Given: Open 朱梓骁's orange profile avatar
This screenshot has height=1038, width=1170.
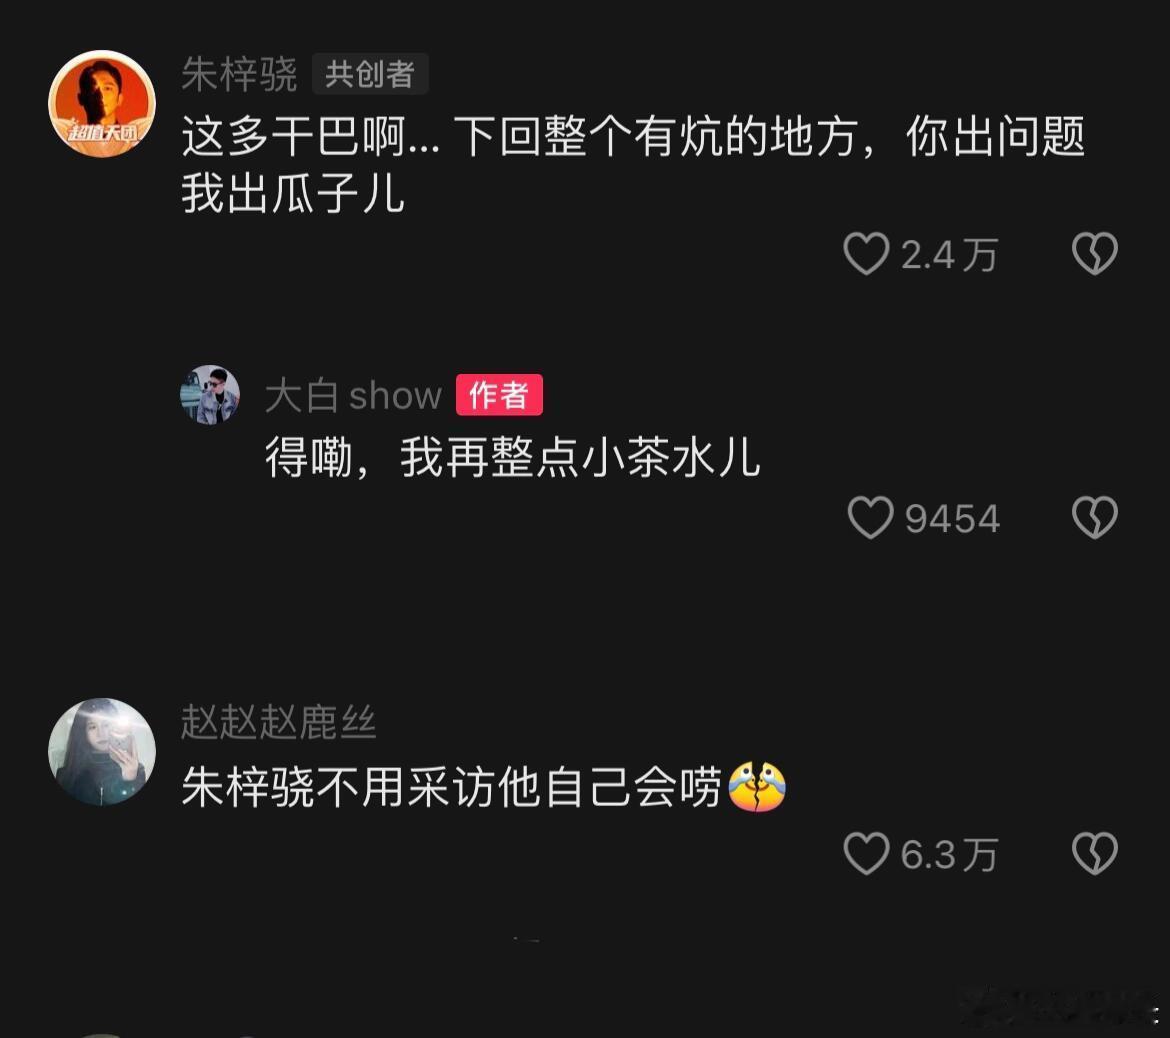Looking at the screenshot, I should point(102,104).
